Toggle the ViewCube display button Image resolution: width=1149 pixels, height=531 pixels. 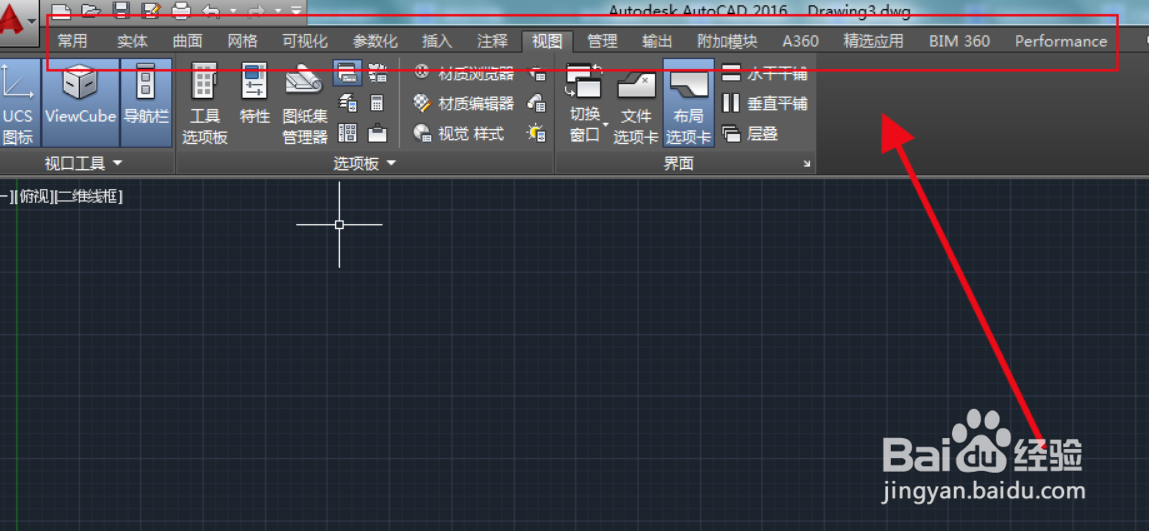pos(81,103)
